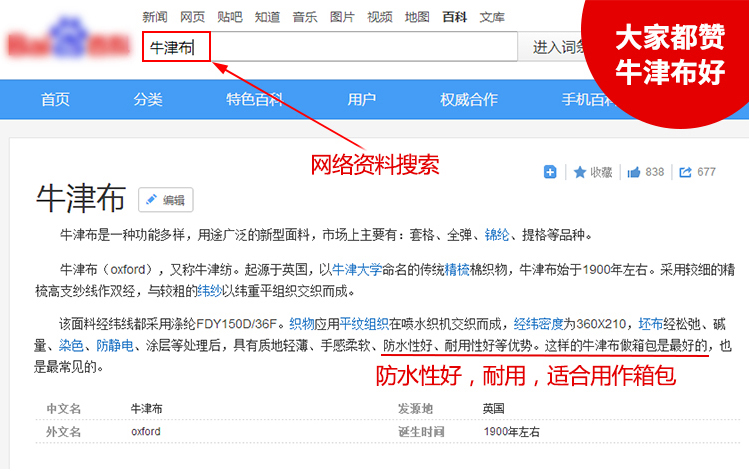Click the 诞生时间 label in info table
The image size is (750, 475).
pos(421,432)
